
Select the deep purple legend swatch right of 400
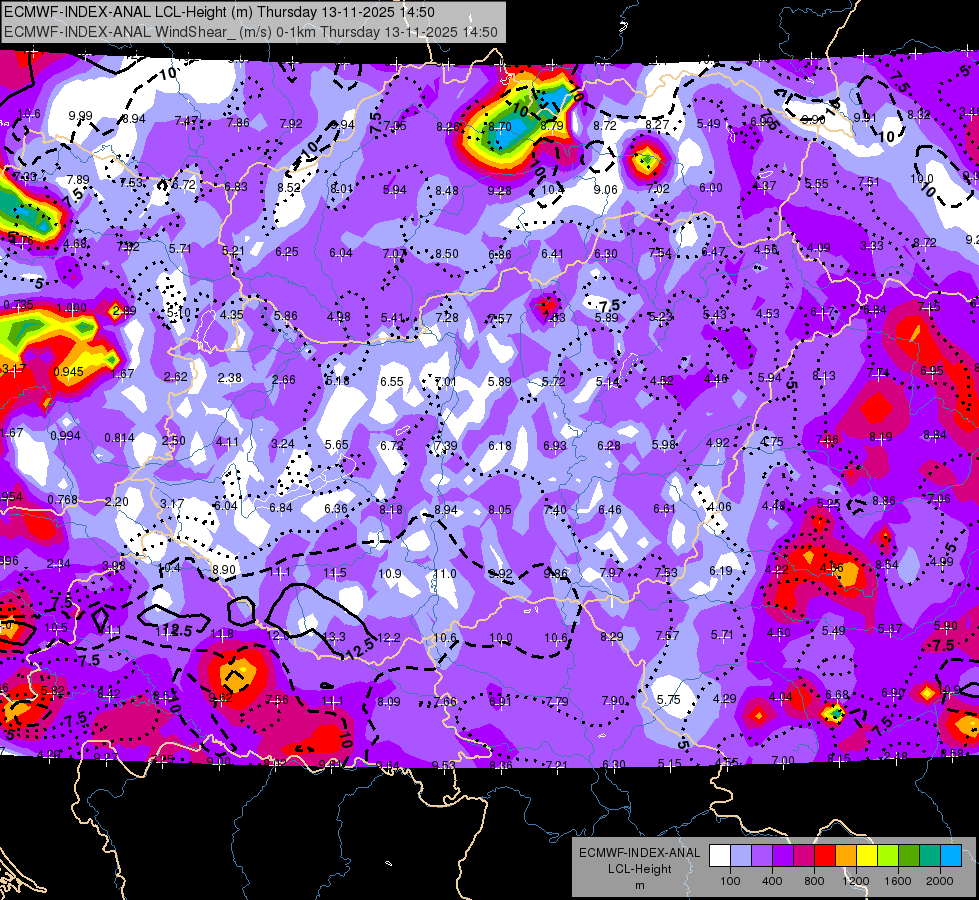783,856
